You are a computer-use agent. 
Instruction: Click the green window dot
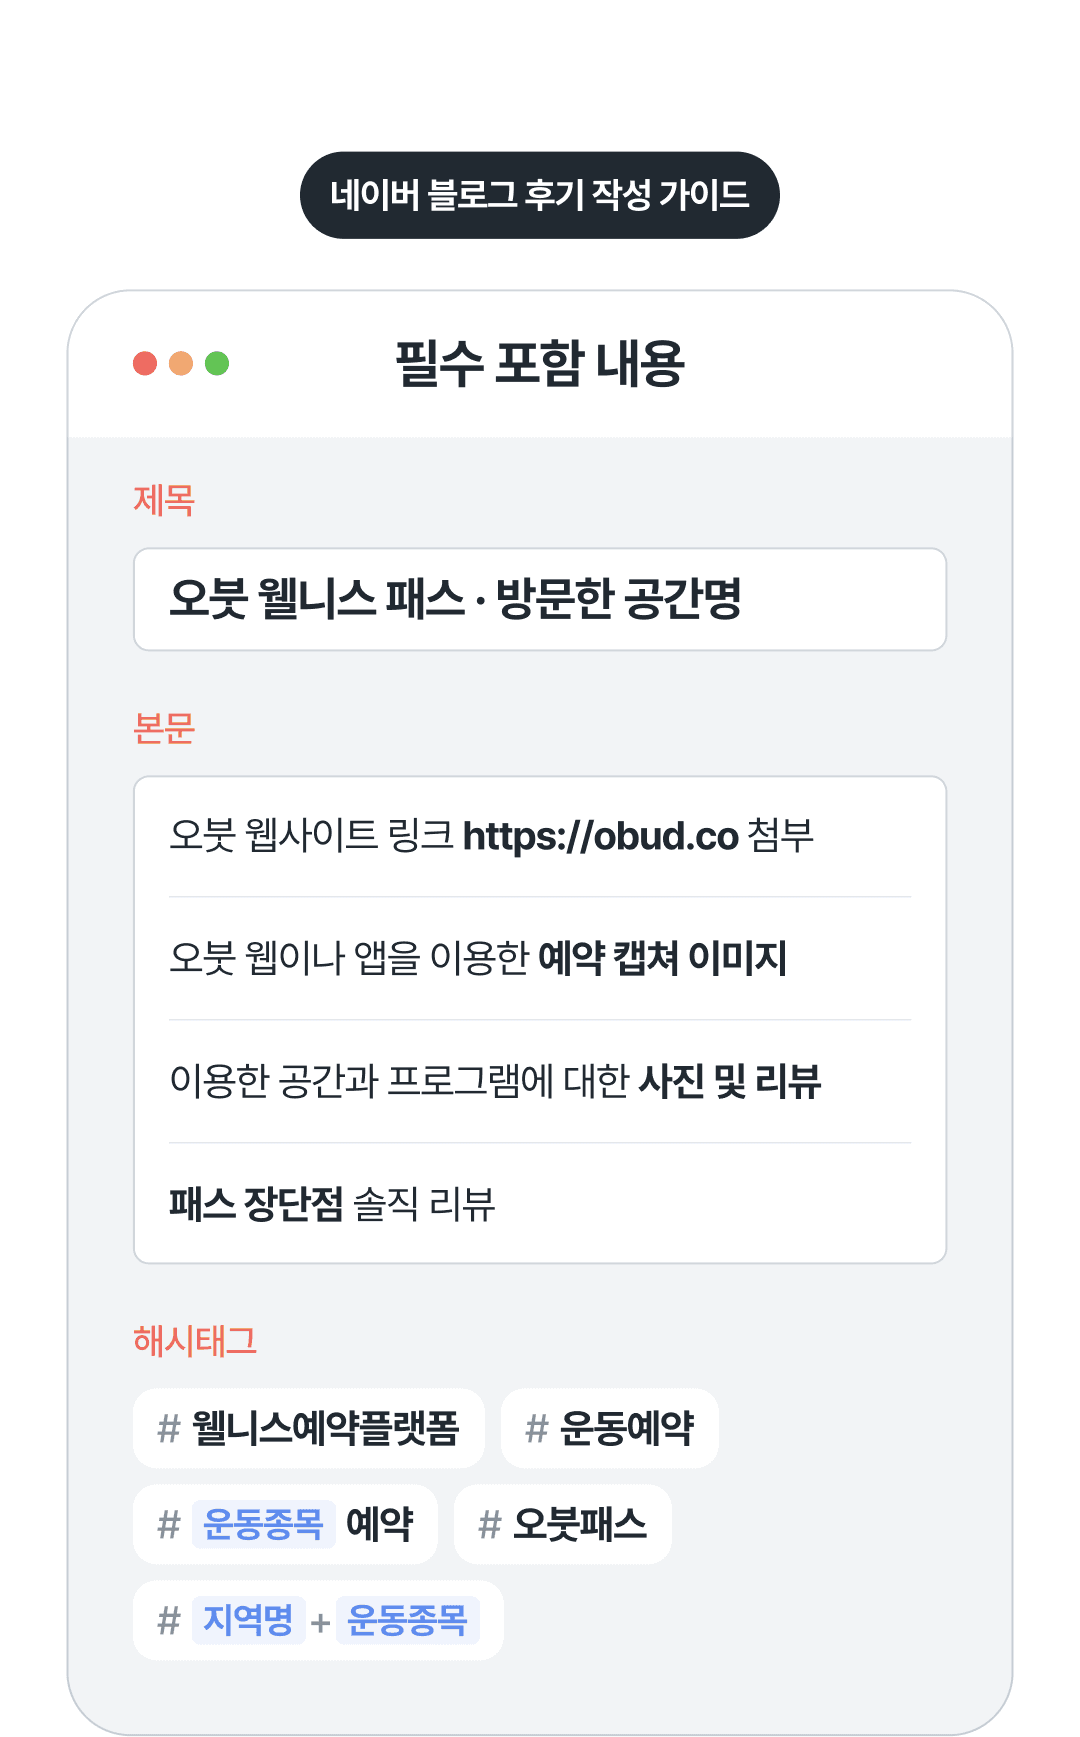coord(217,363)
